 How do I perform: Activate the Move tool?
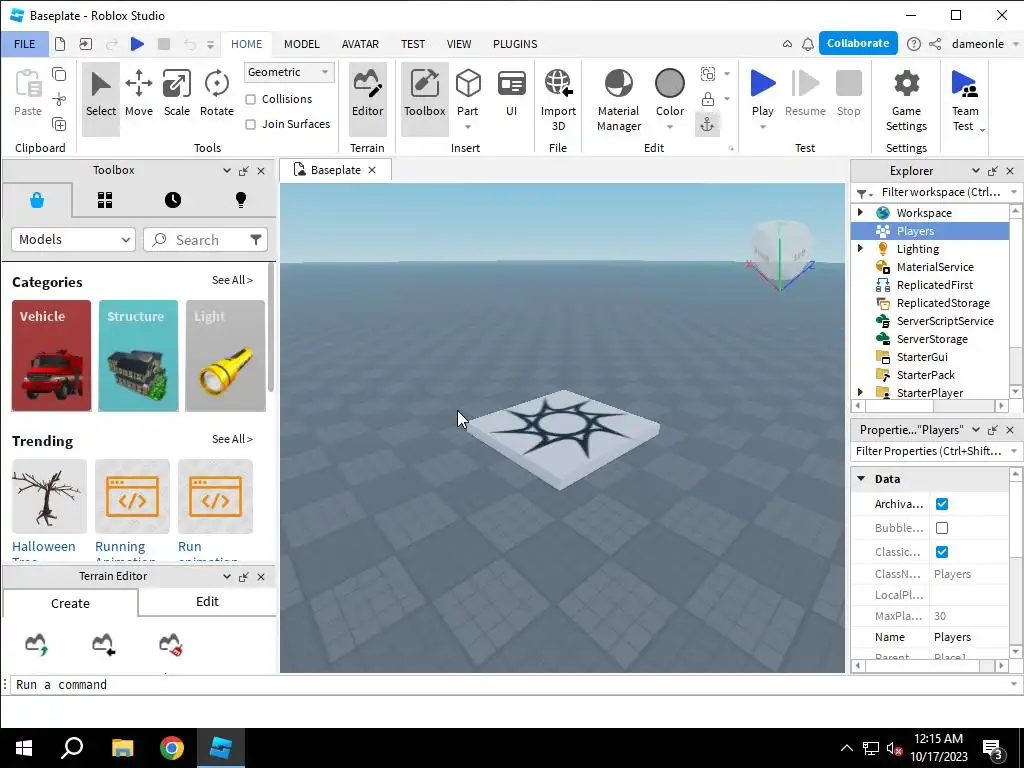tap(138, 93)
